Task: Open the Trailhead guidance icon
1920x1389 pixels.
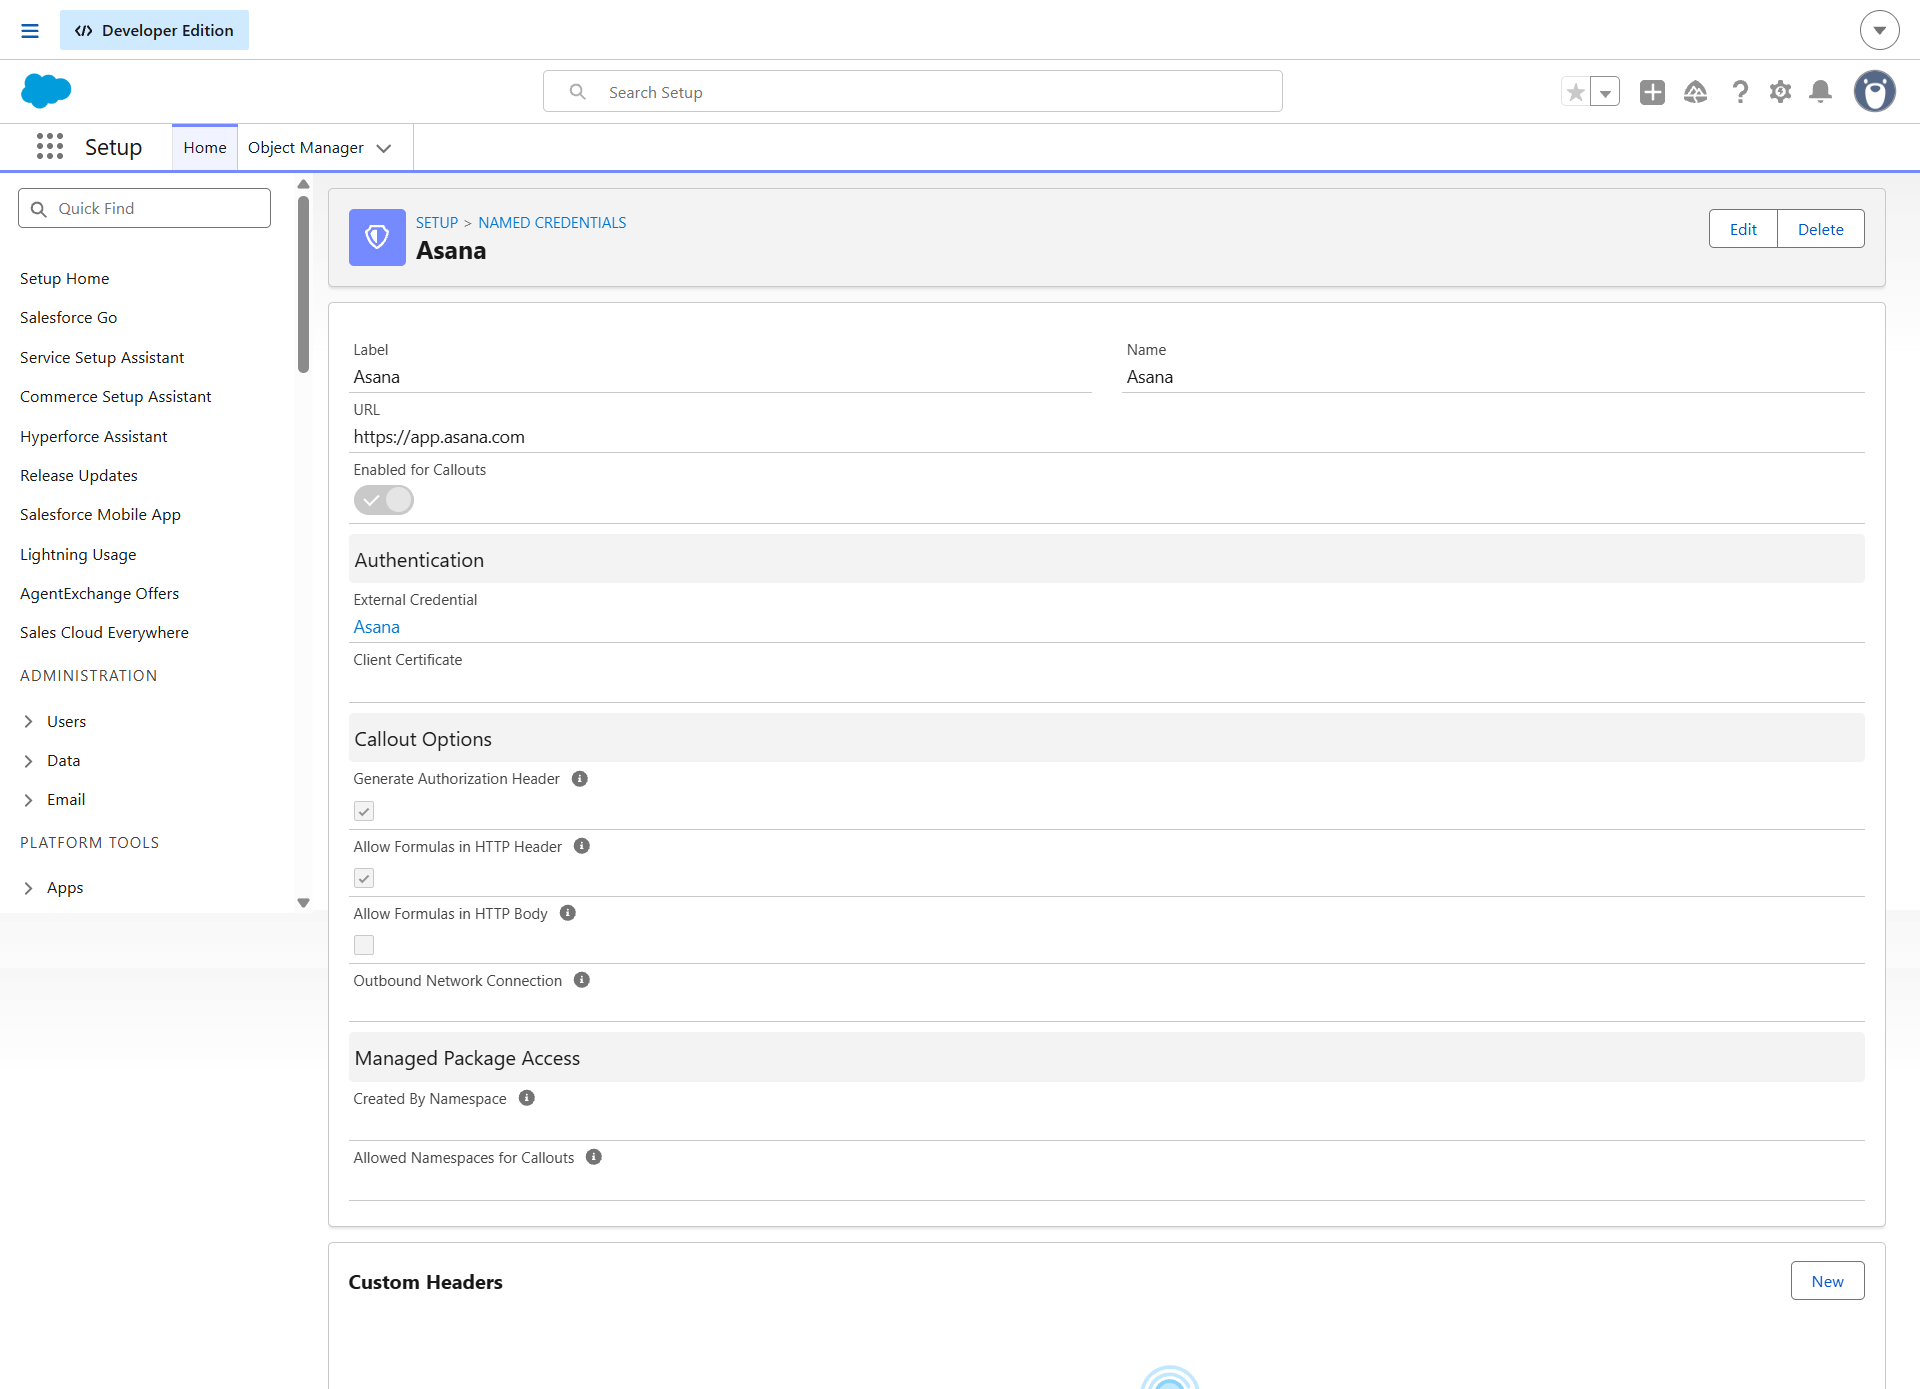Action: click(x=1695, y=92)
